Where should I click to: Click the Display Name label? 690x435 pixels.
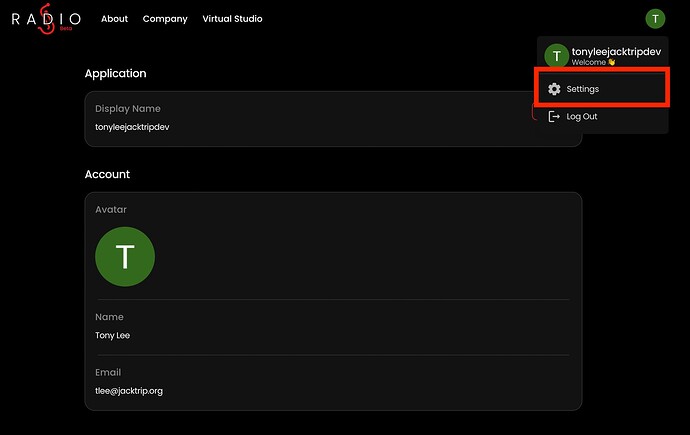coord(128,109)
